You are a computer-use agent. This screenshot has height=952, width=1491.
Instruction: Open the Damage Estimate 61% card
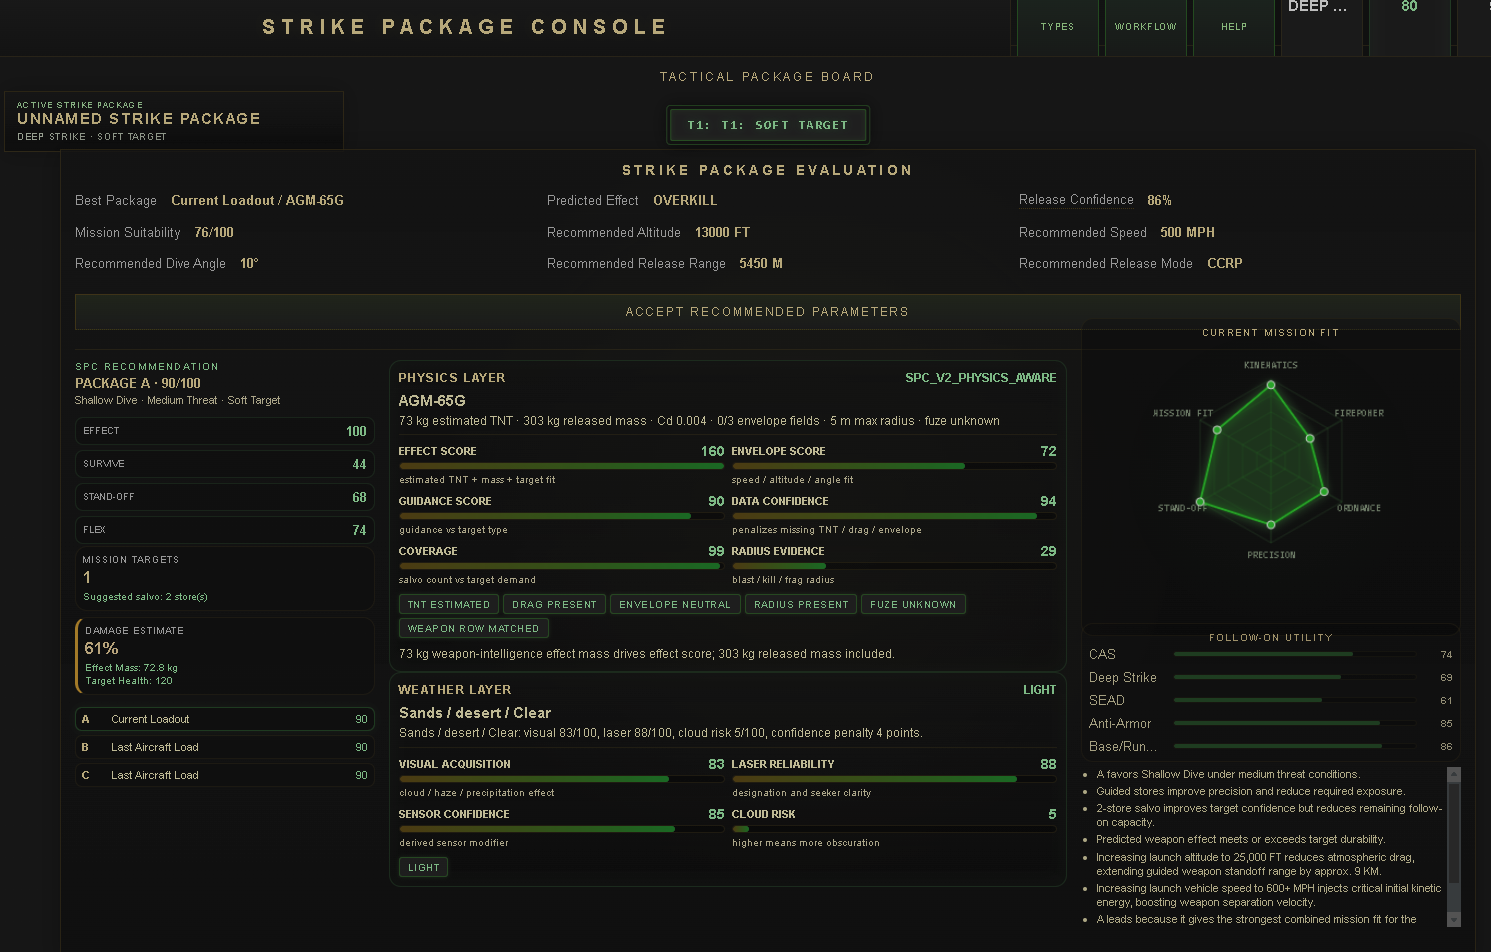coord(225,656)
